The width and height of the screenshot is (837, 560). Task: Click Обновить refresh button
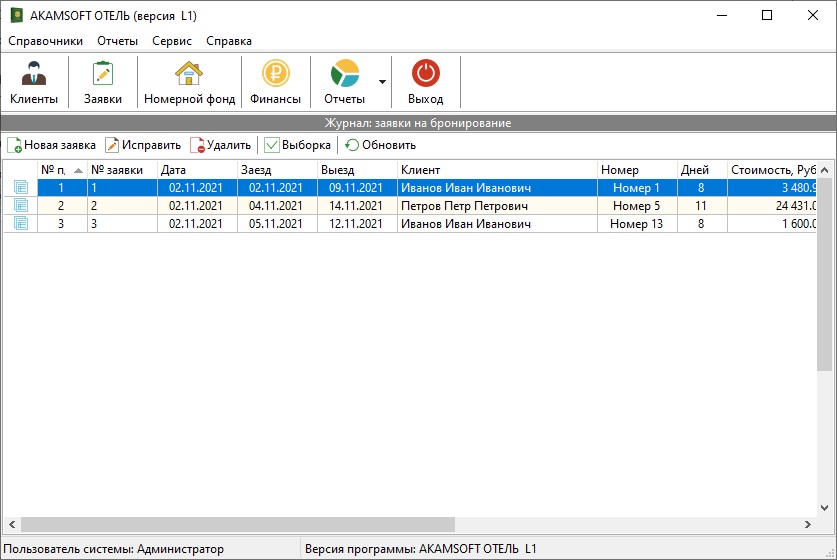click(x=380, y=145)
